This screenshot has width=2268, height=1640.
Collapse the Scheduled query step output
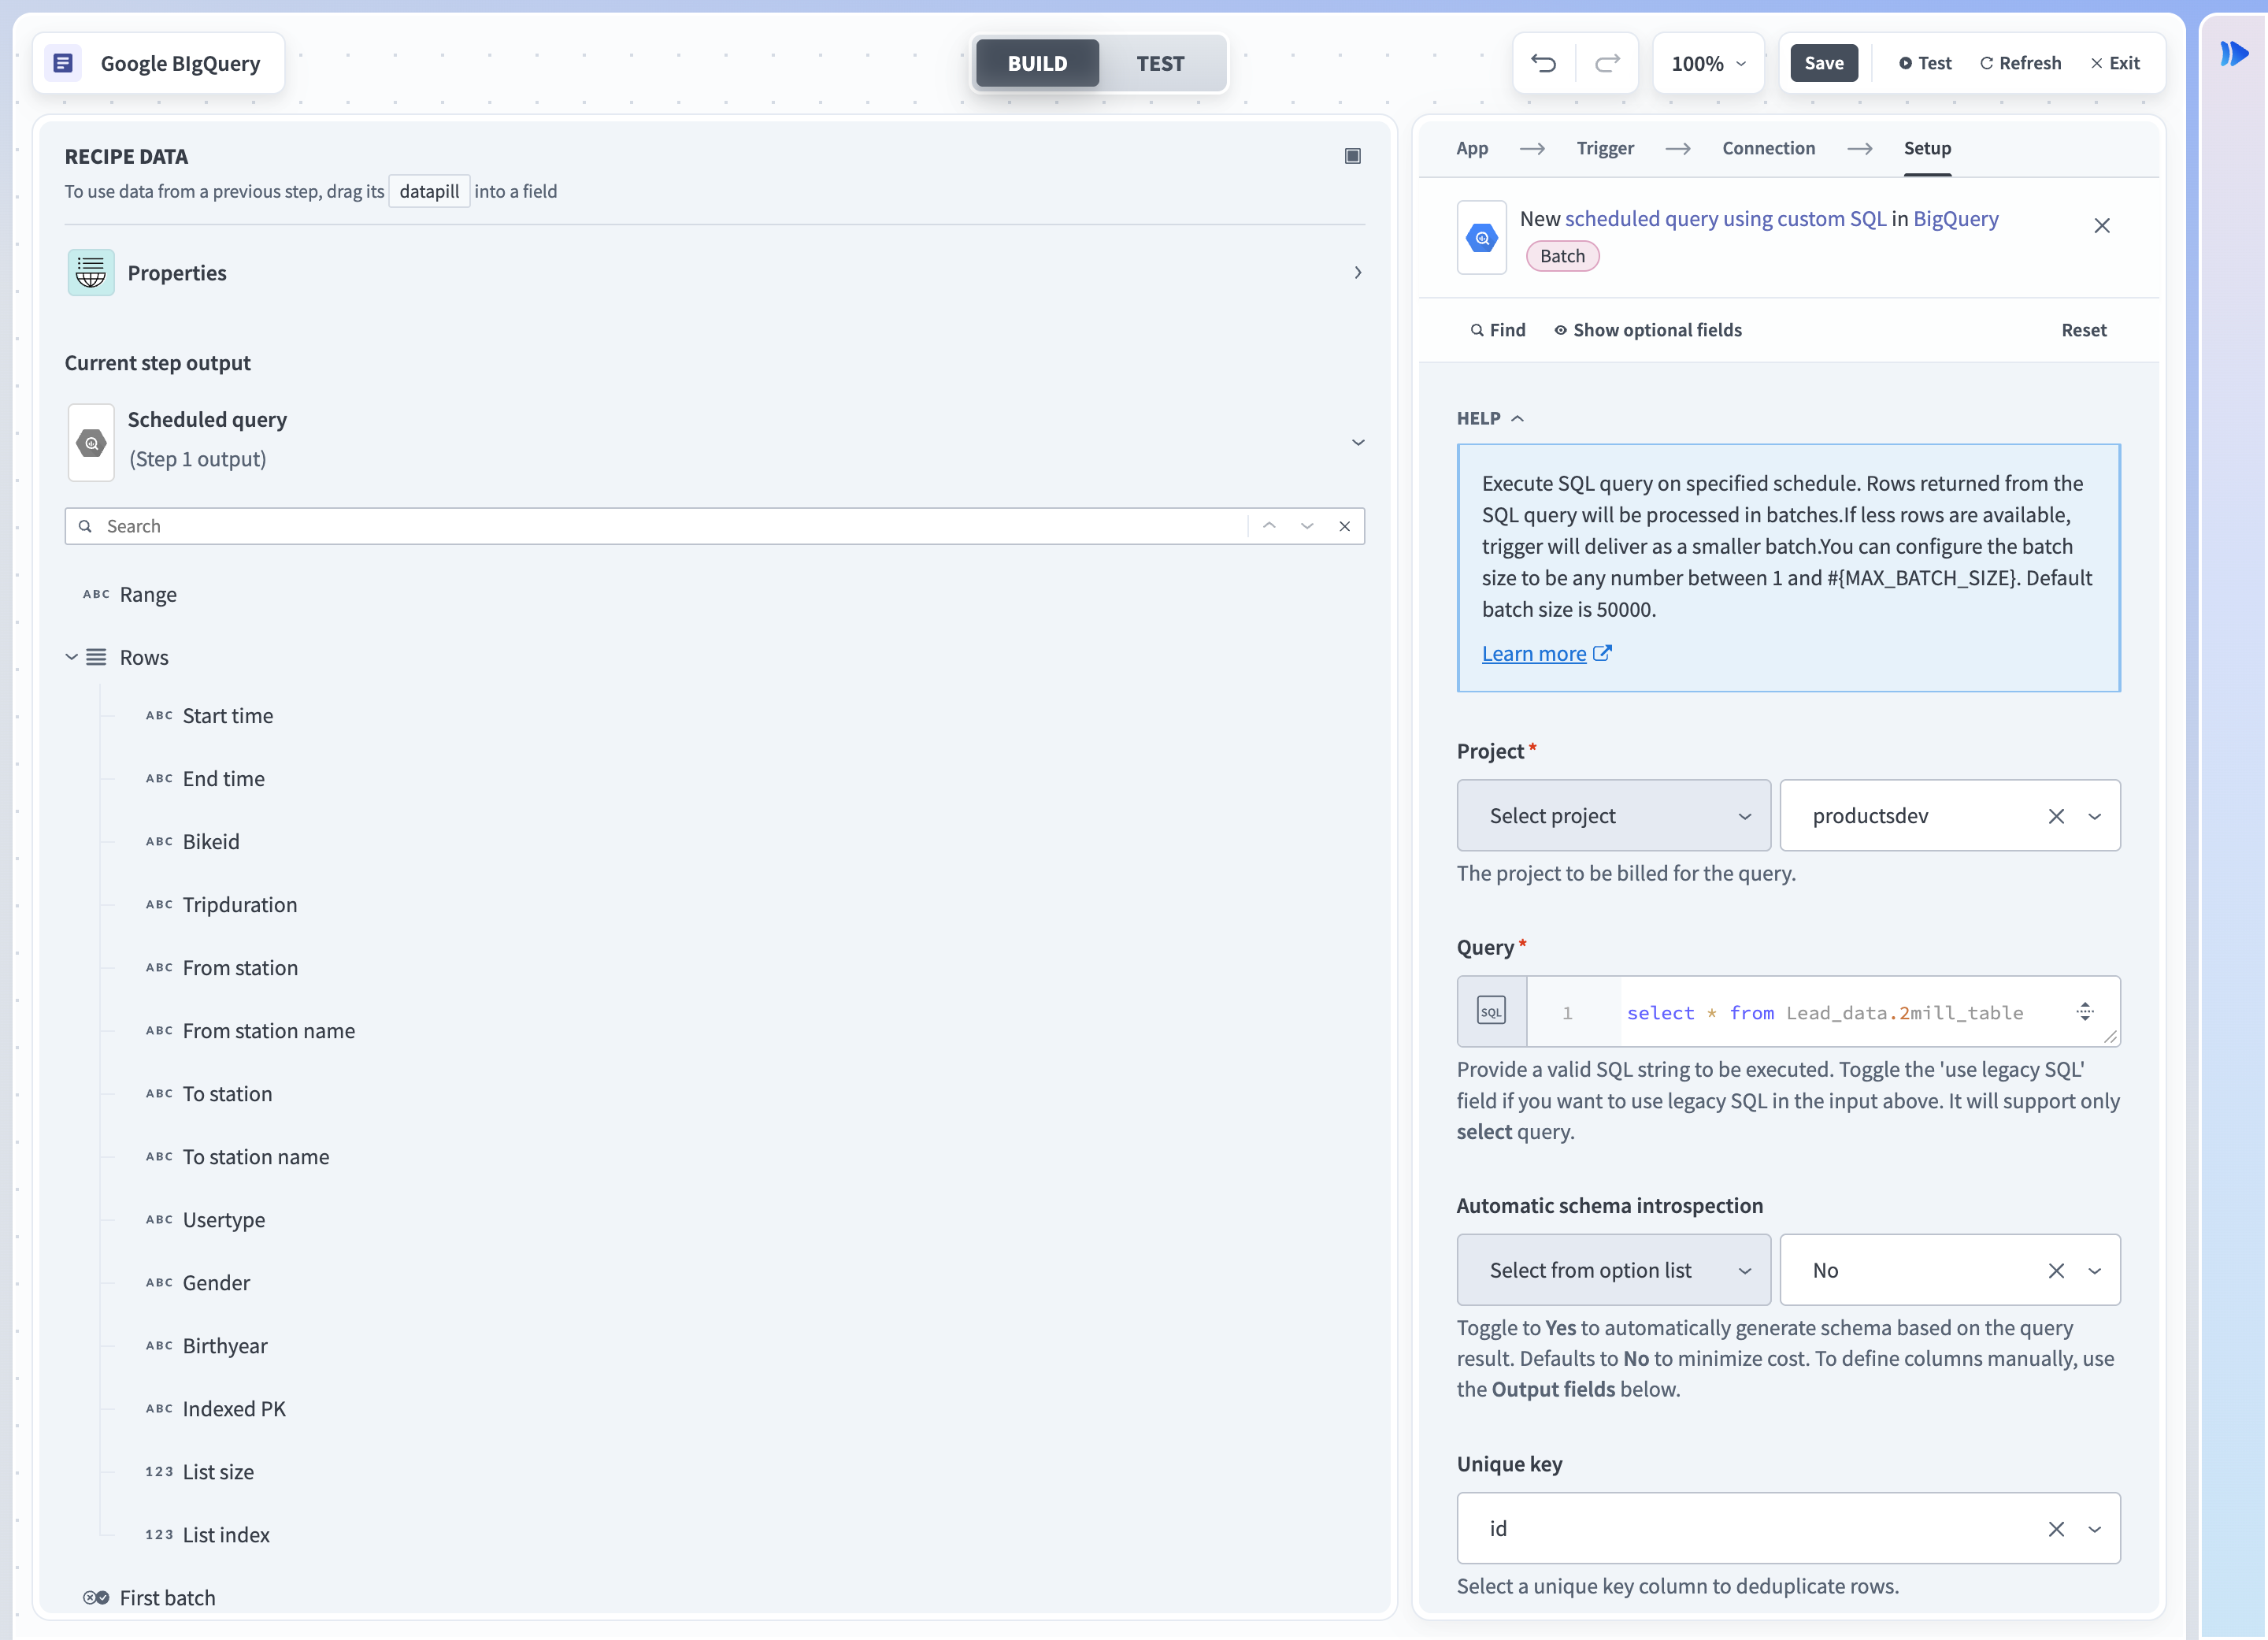point(1357,442)
